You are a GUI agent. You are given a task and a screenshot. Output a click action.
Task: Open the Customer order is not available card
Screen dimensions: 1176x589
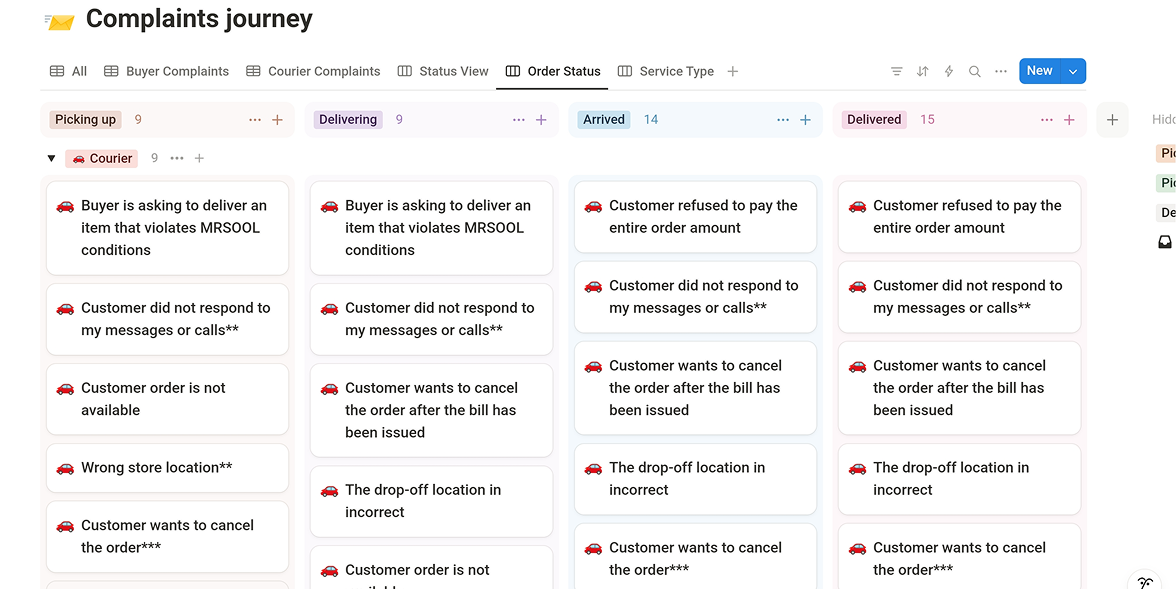pos(167,398)
